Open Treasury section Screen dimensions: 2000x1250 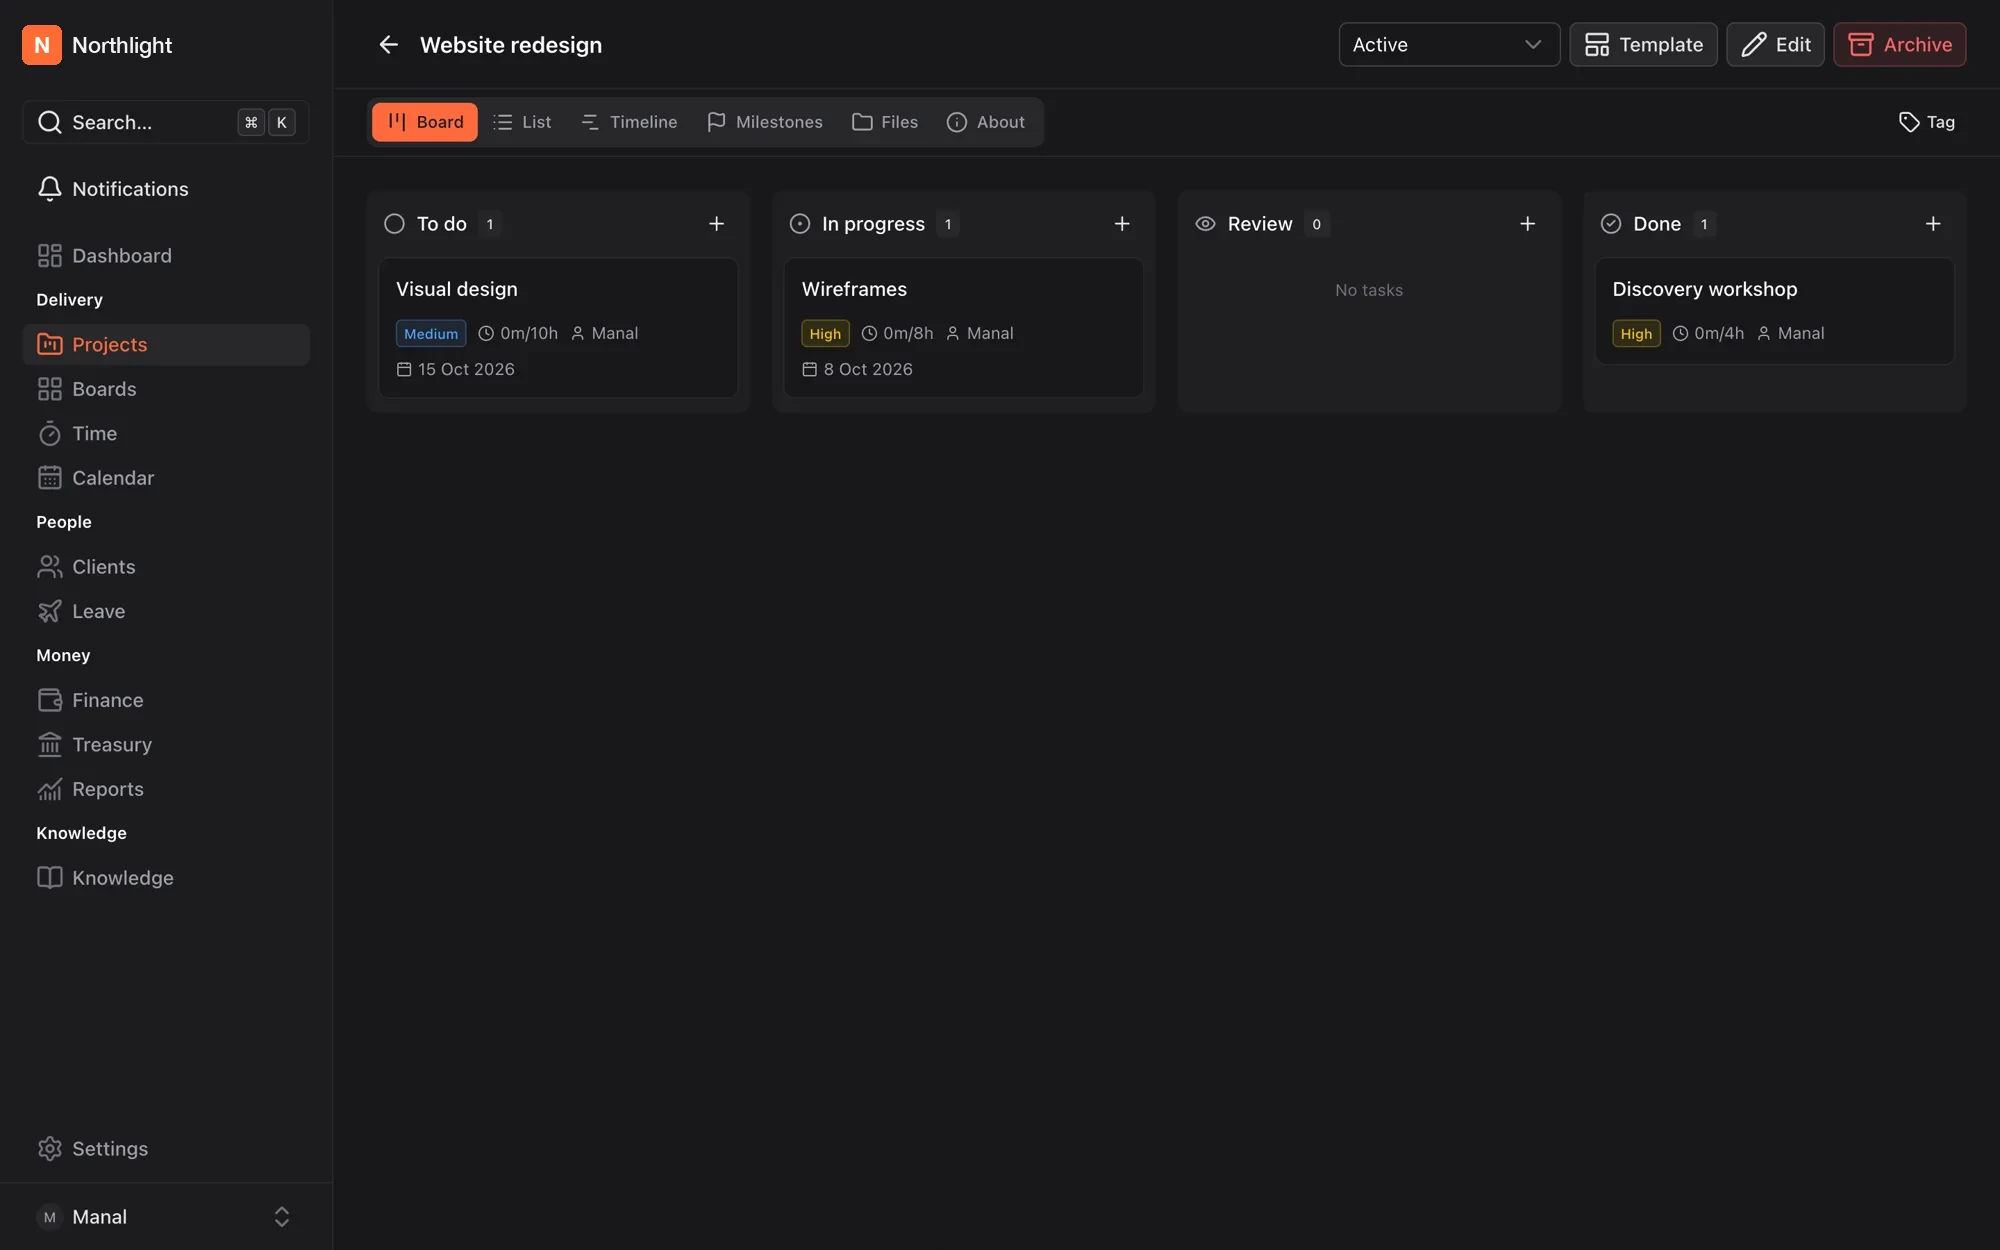pos(166,745)
